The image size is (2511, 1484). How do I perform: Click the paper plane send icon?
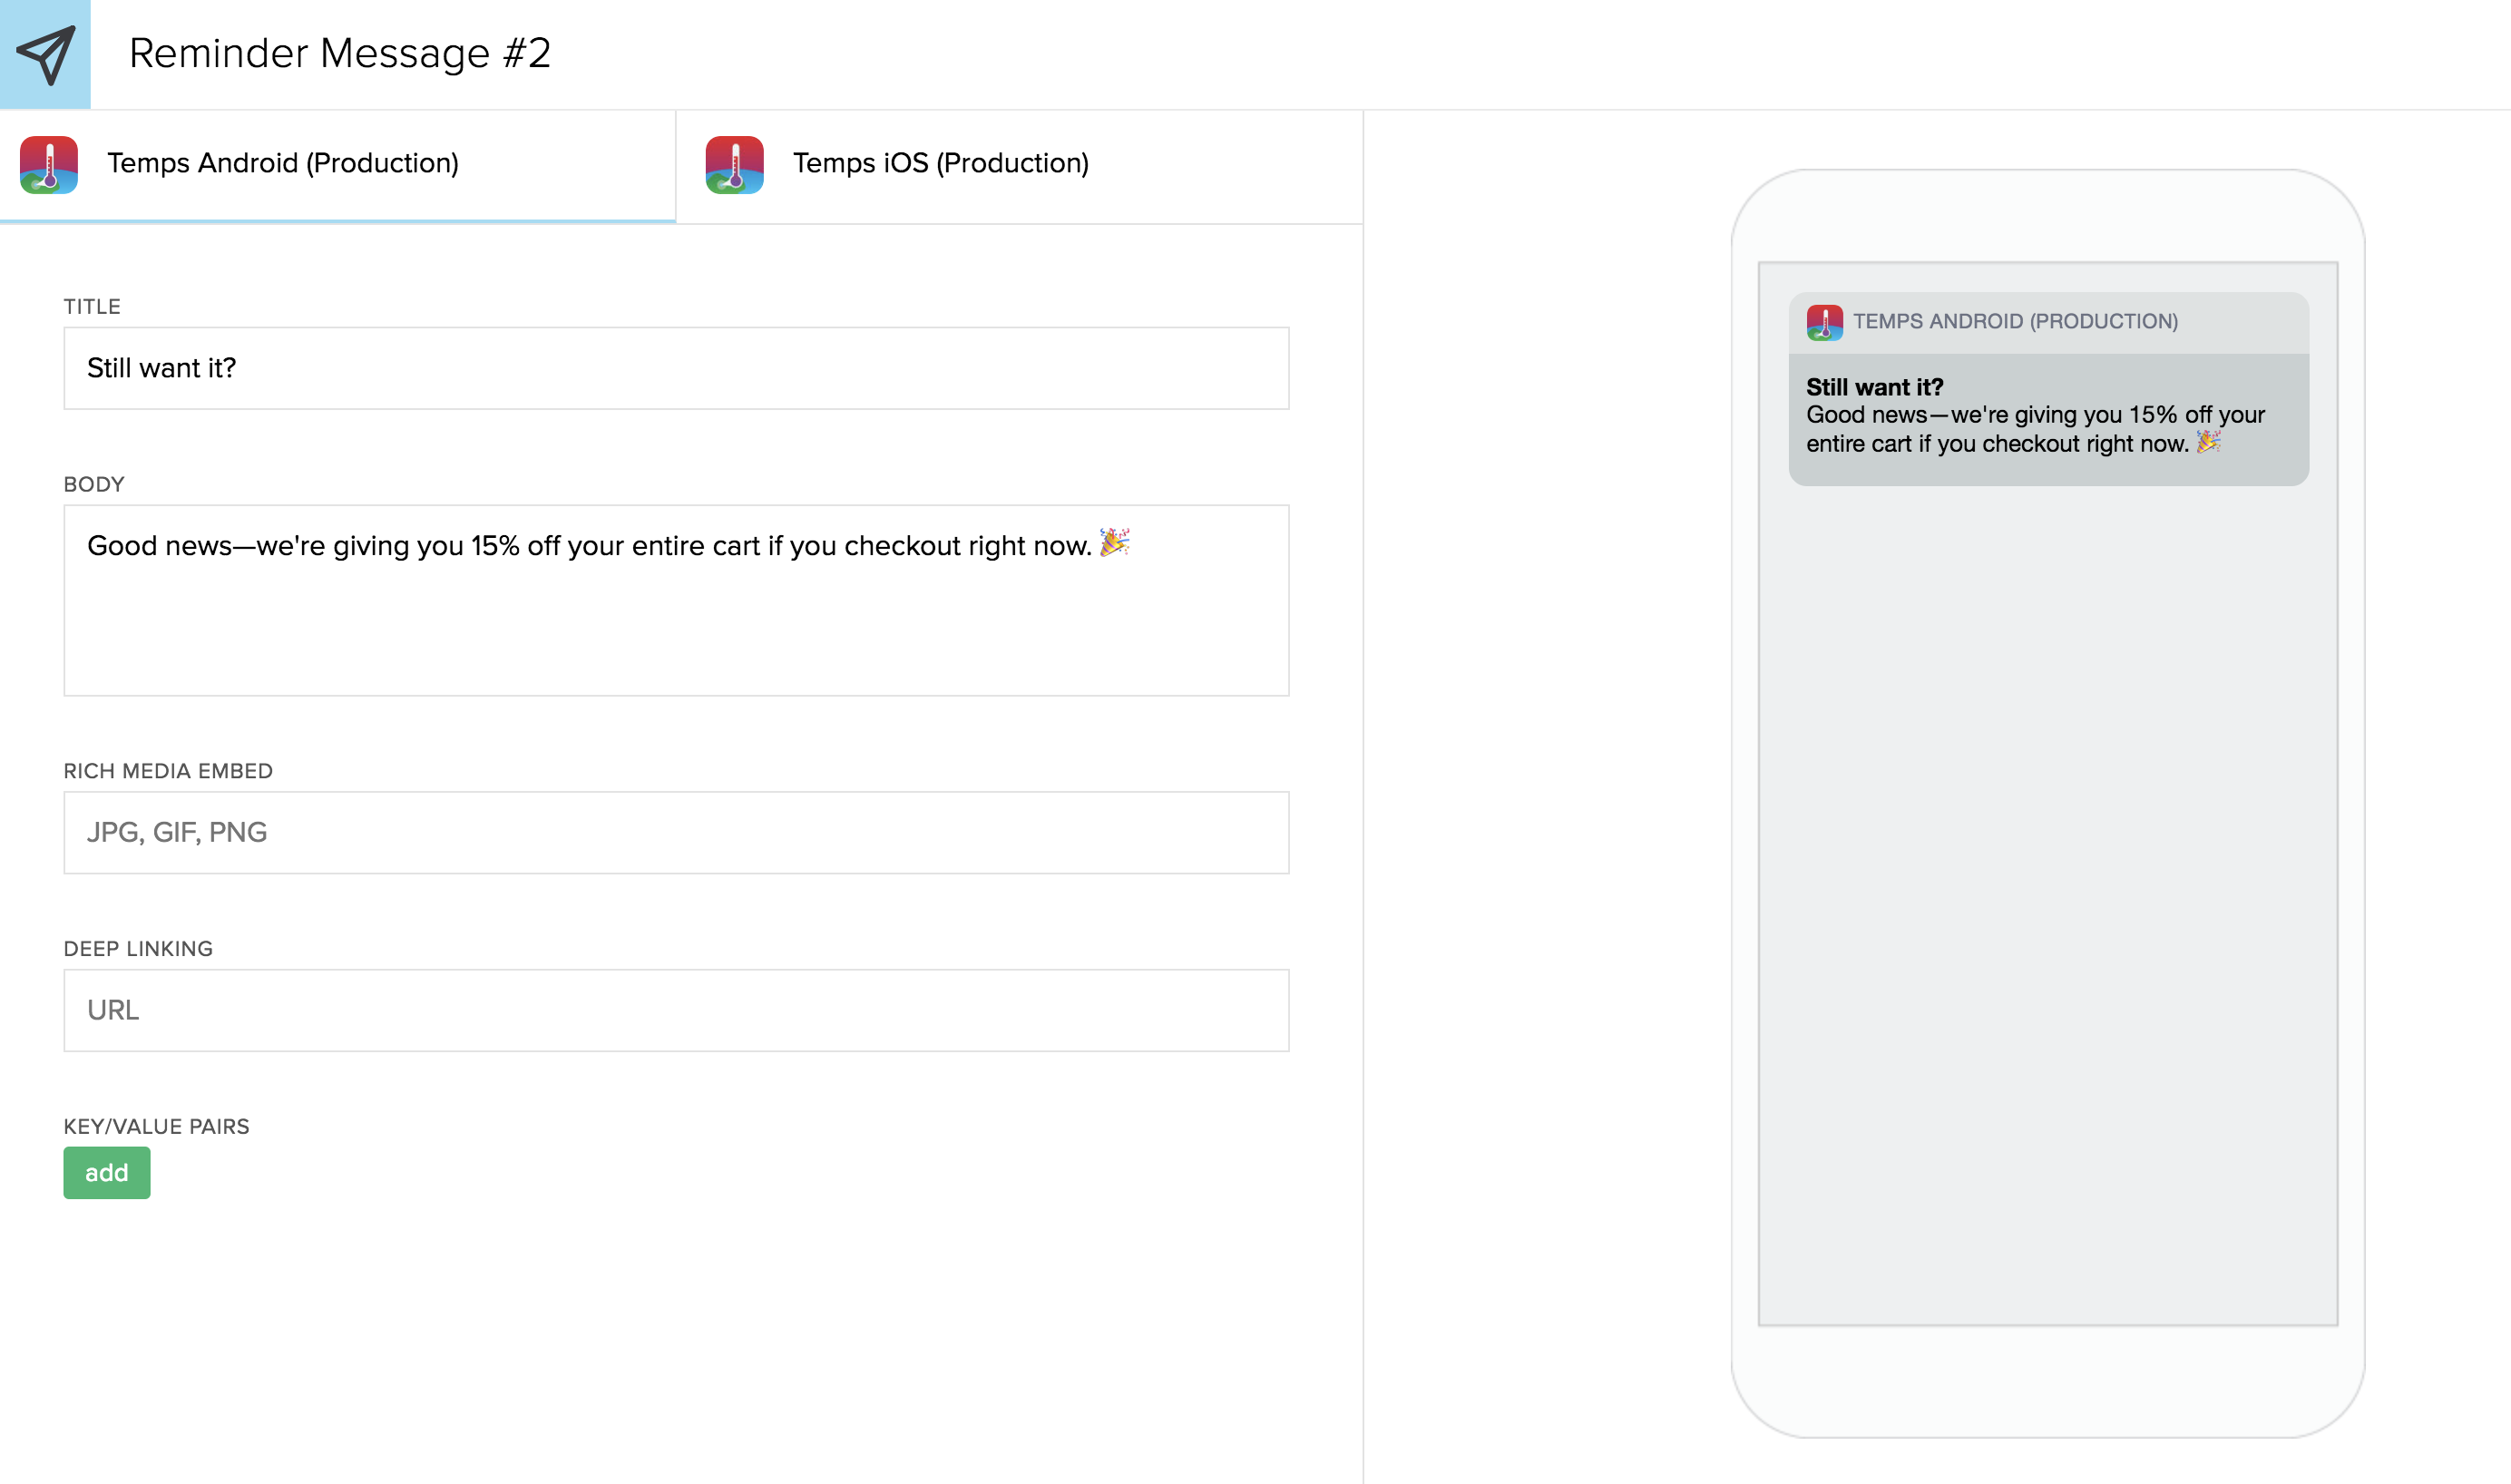[45, 54]
